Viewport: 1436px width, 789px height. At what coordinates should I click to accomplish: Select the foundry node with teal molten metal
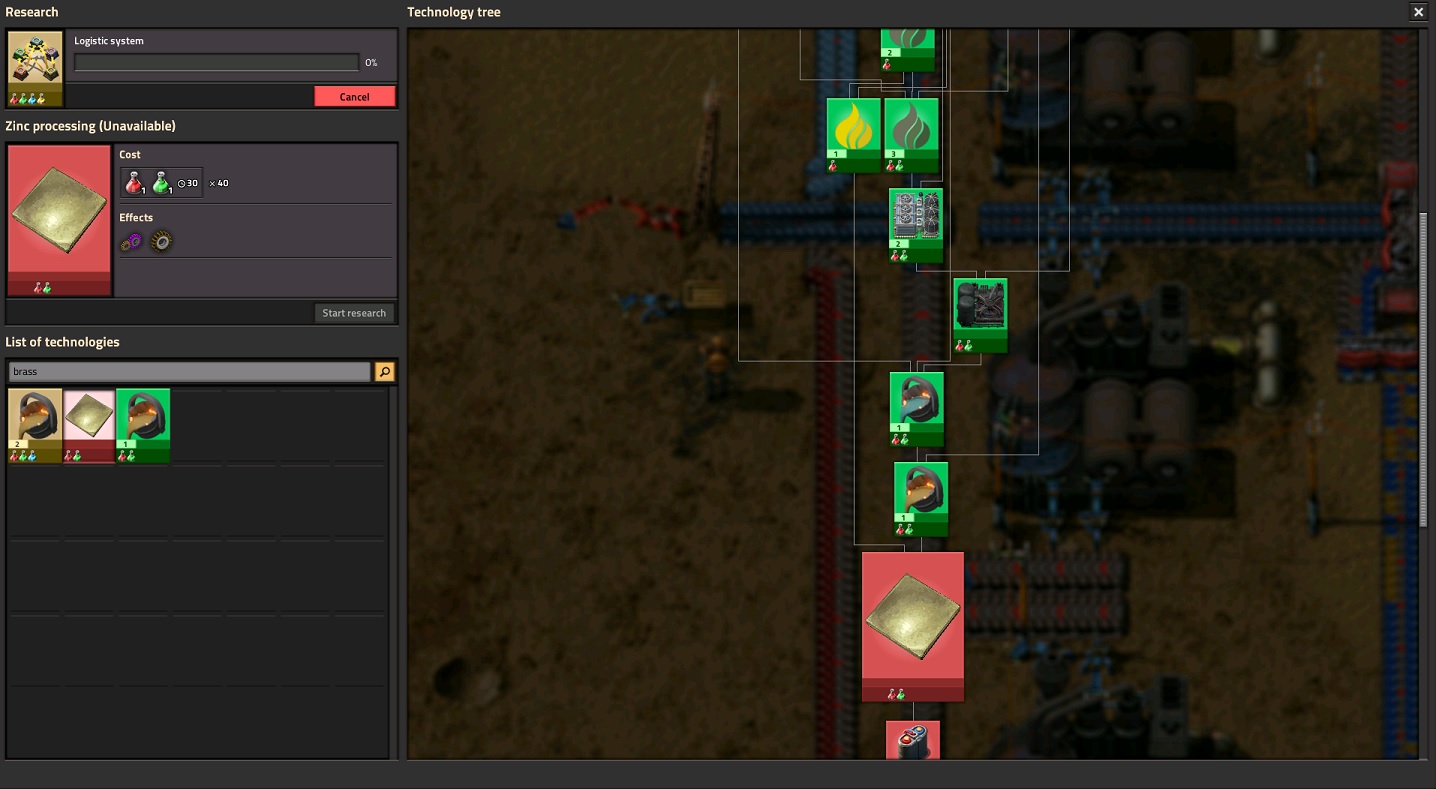click(917, 410)
